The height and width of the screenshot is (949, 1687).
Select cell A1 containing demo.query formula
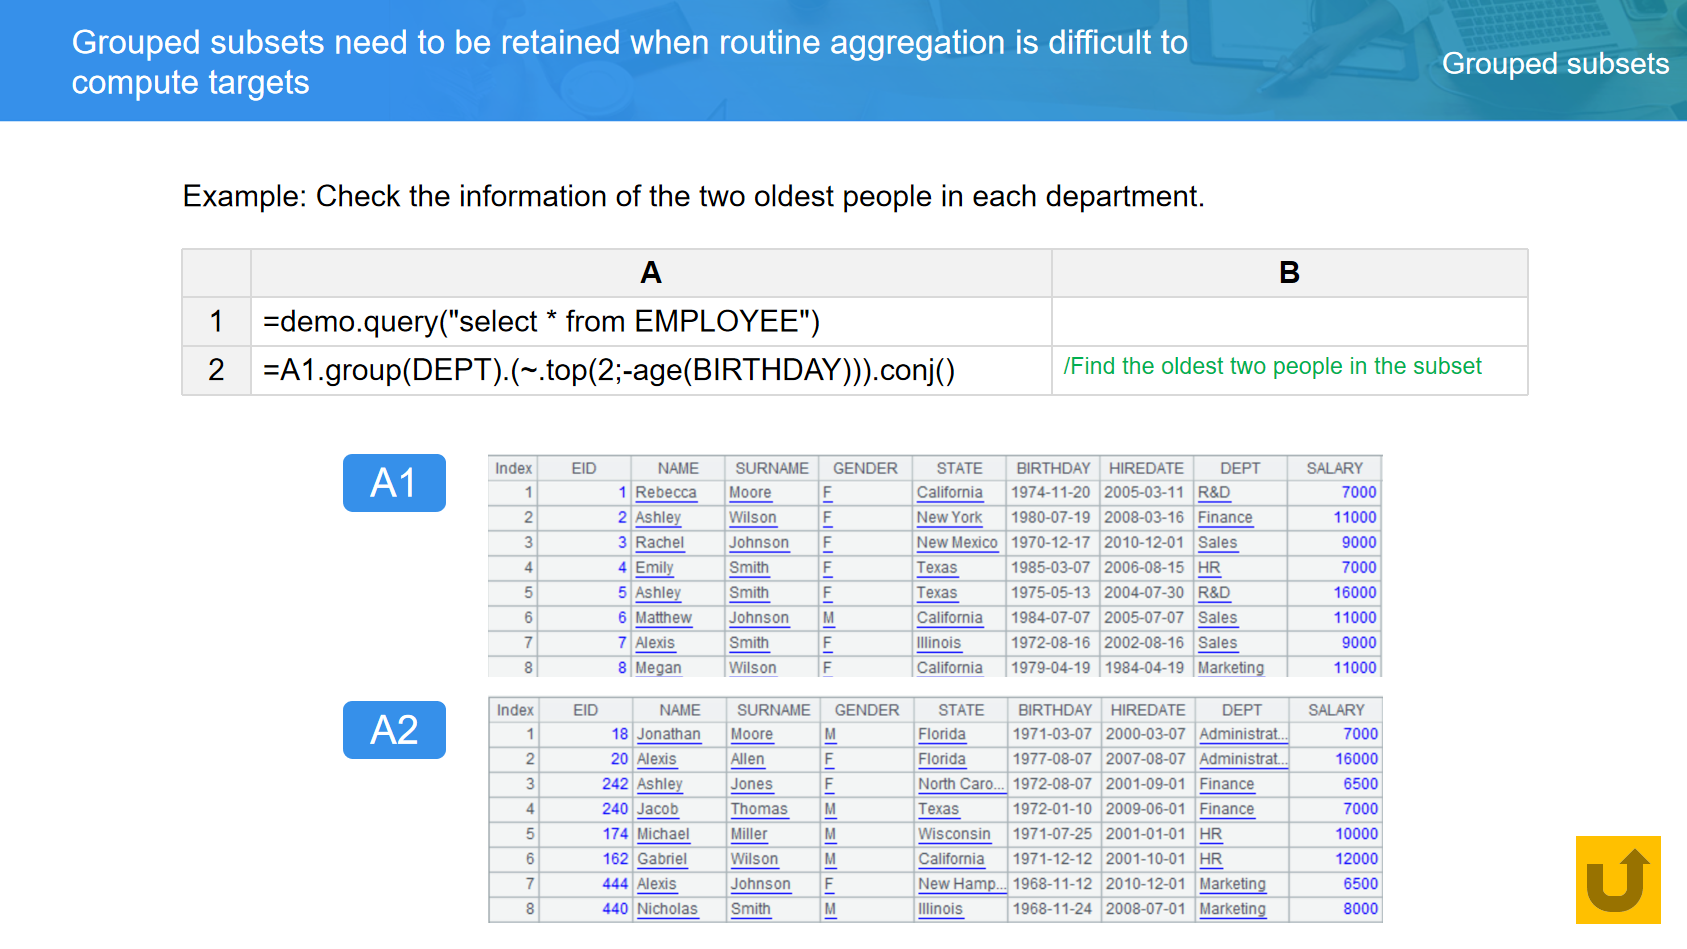click(650, 322)
